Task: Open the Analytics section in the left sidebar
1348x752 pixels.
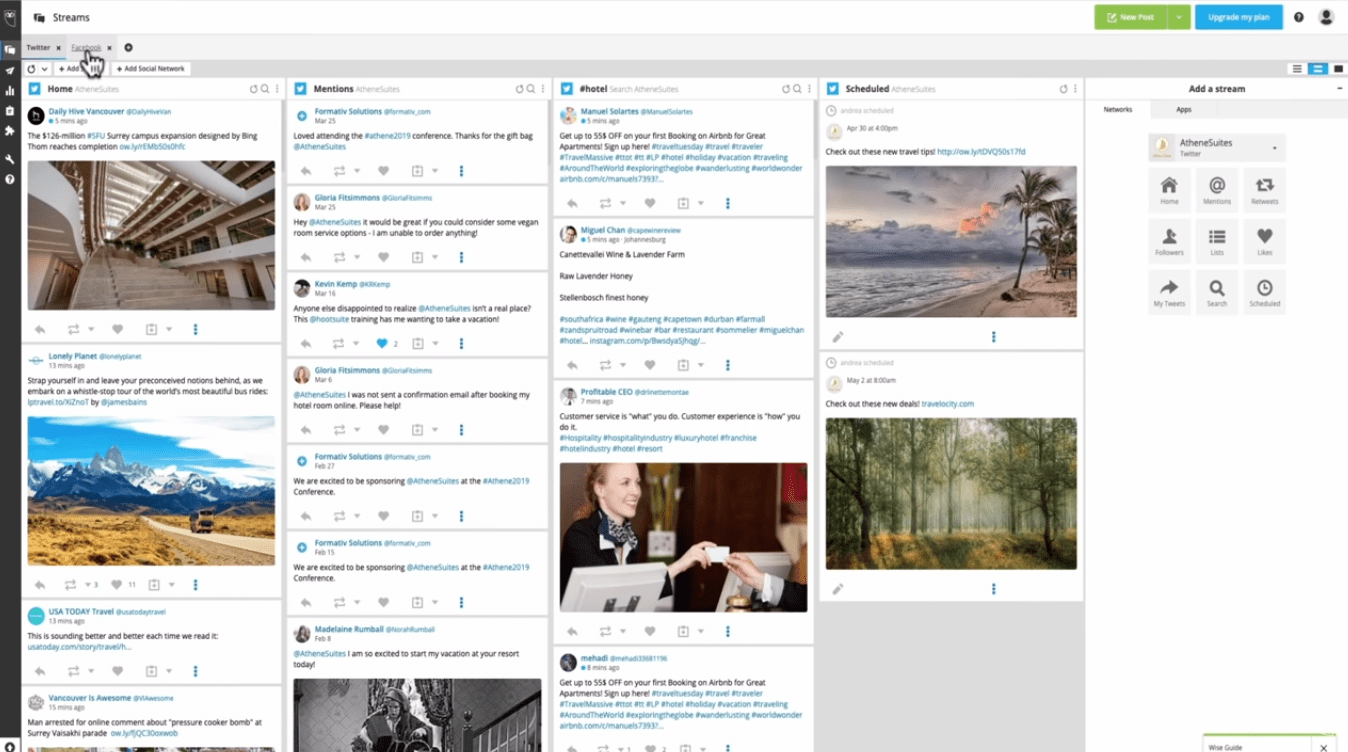Action: [10, 90]
